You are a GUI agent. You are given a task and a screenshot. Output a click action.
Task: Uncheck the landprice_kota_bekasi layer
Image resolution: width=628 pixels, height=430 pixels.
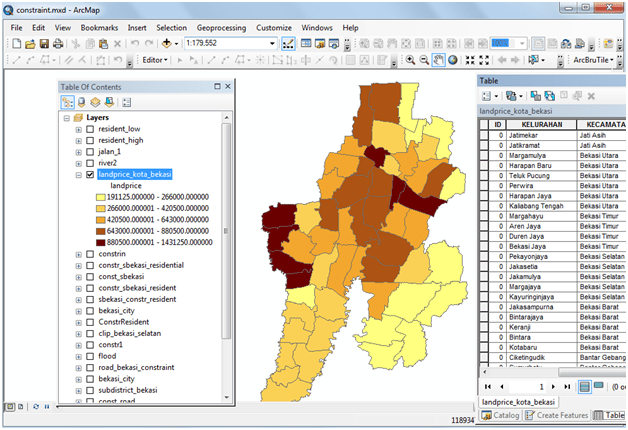(90, 174)
